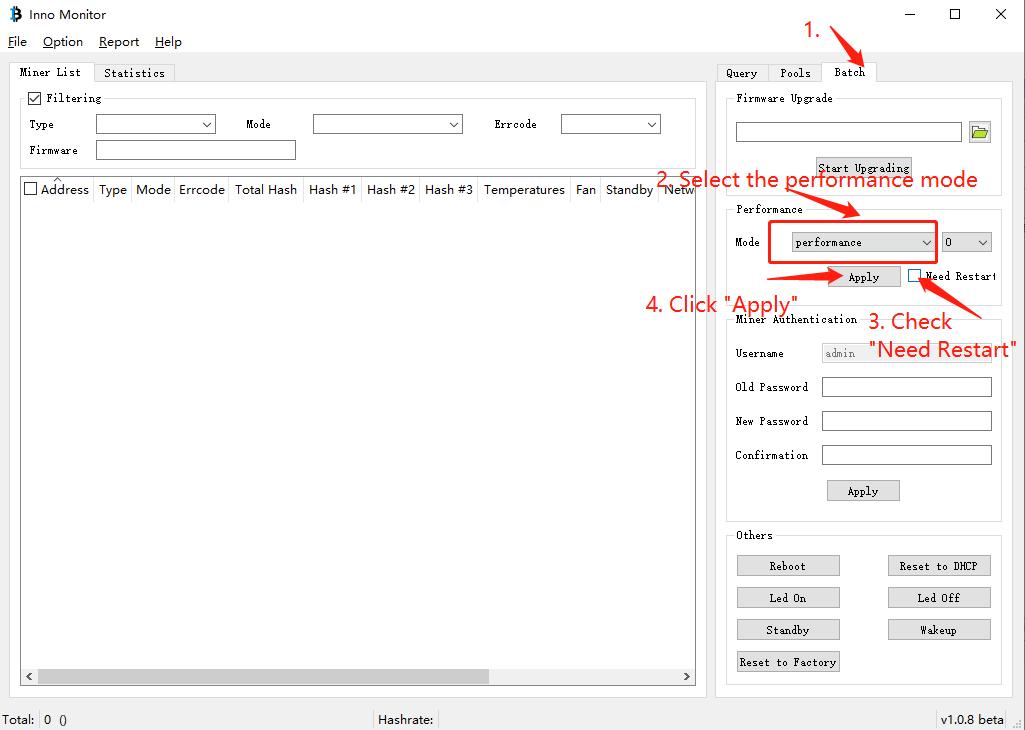This screenshot has height=730, width=1025.
Task: Open the Option menu
Action: [x=63, y=42]
